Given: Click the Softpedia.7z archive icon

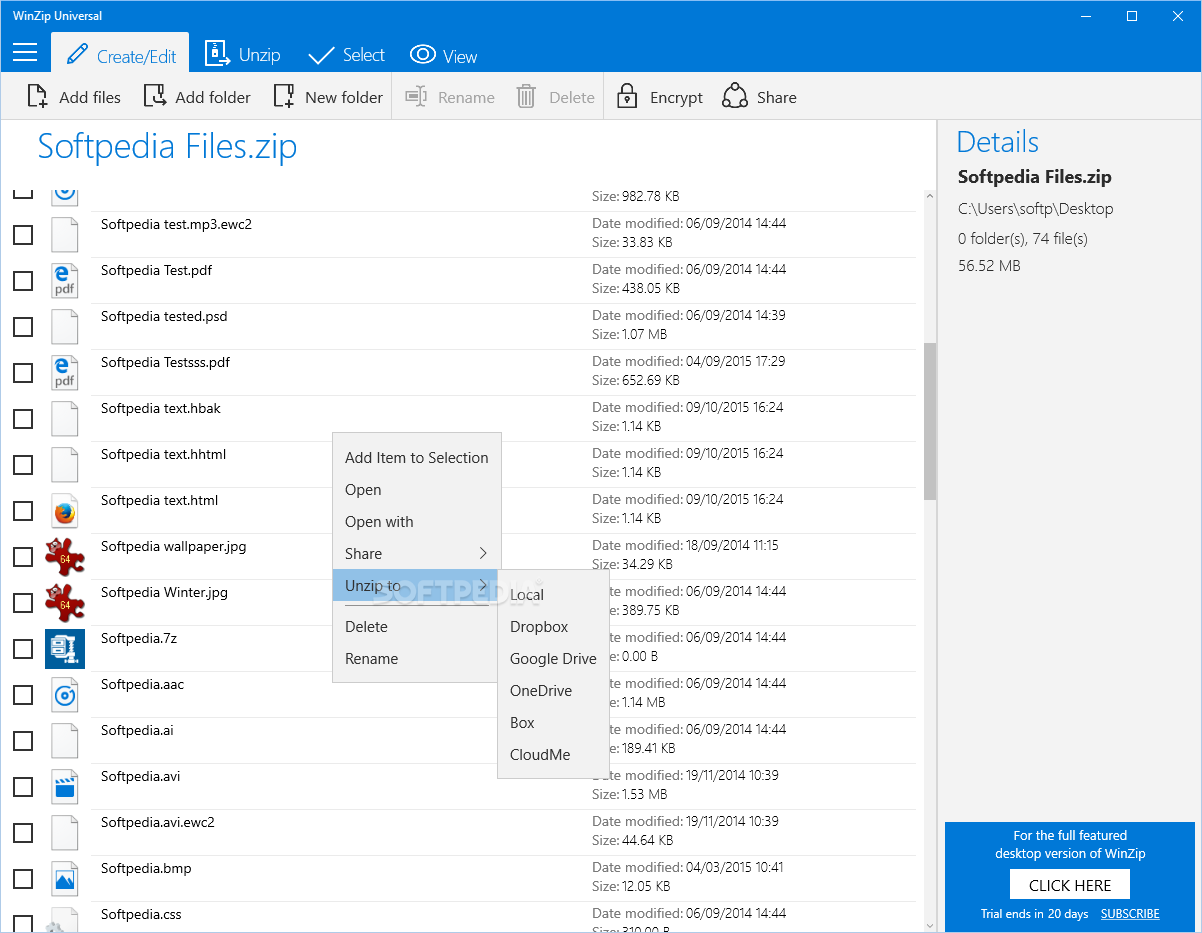Looking at the screenshot, I should point(65,648).
